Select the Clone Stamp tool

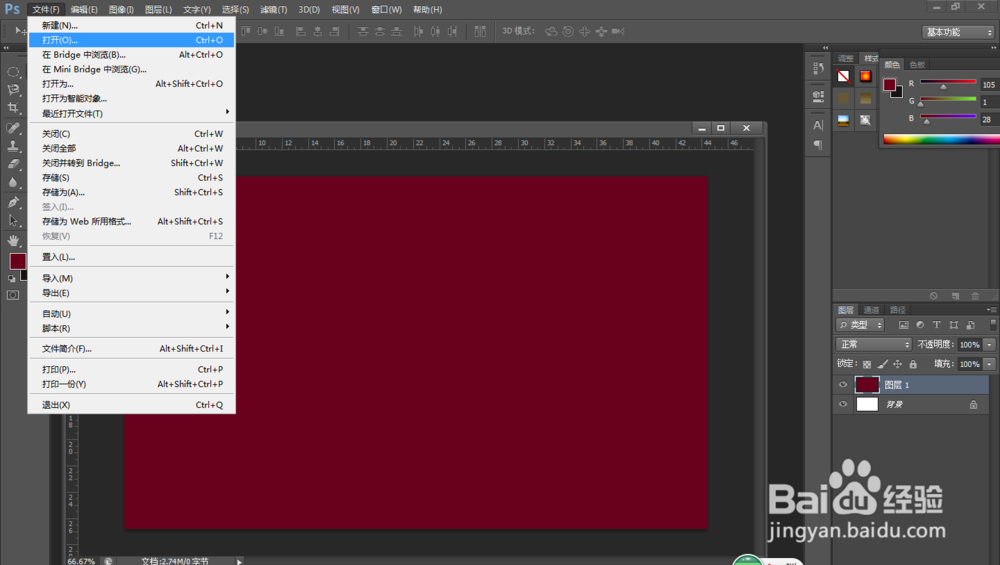pyautogui.click(x=13, y=146)
